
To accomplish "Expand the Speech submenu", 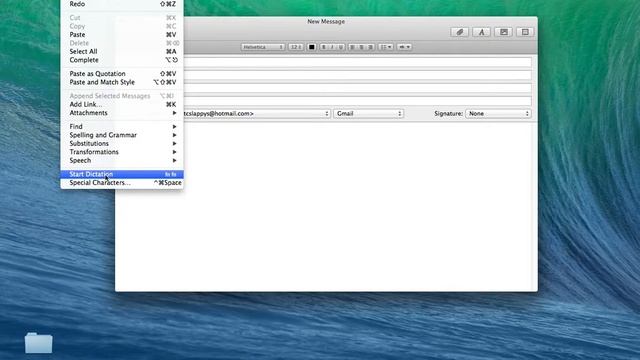I will point(122,160).
